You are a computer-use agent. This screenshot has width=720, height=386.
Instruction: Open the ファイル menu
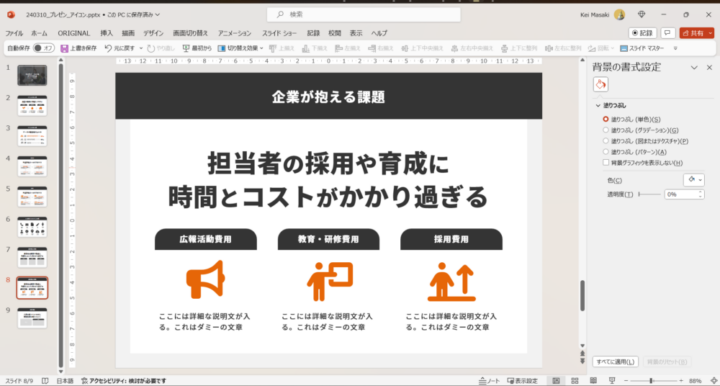[x=14, y=33]
